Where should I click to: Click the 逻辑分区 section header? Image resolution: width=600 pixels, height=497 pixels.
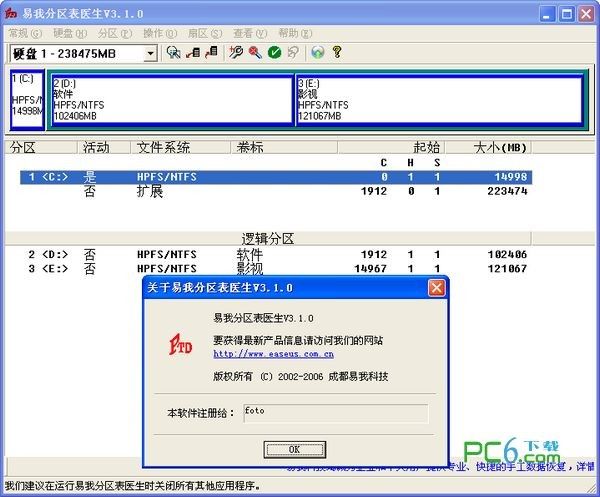click(267, 239)
